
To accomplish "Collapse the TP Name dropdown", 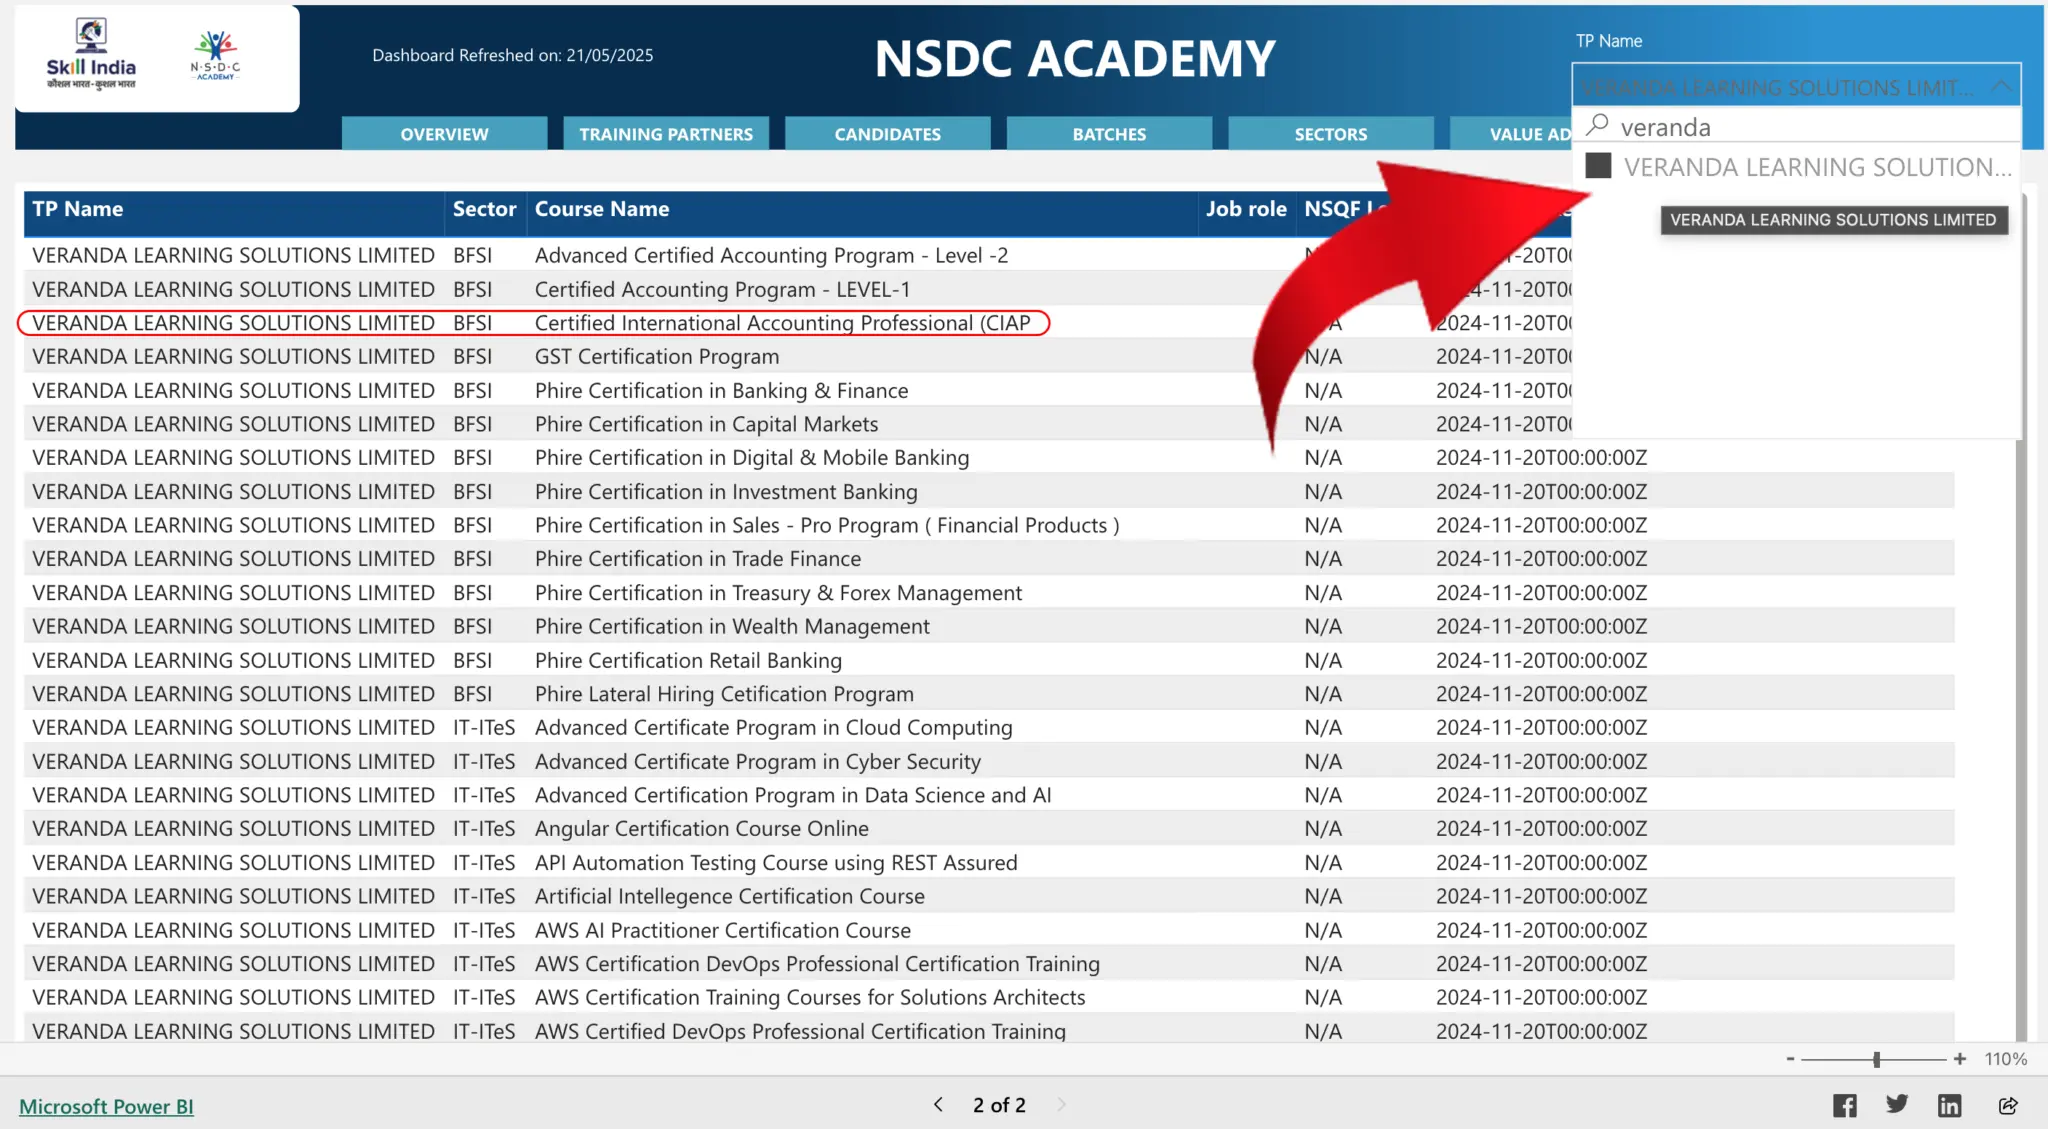I will tap(2001, 87).
